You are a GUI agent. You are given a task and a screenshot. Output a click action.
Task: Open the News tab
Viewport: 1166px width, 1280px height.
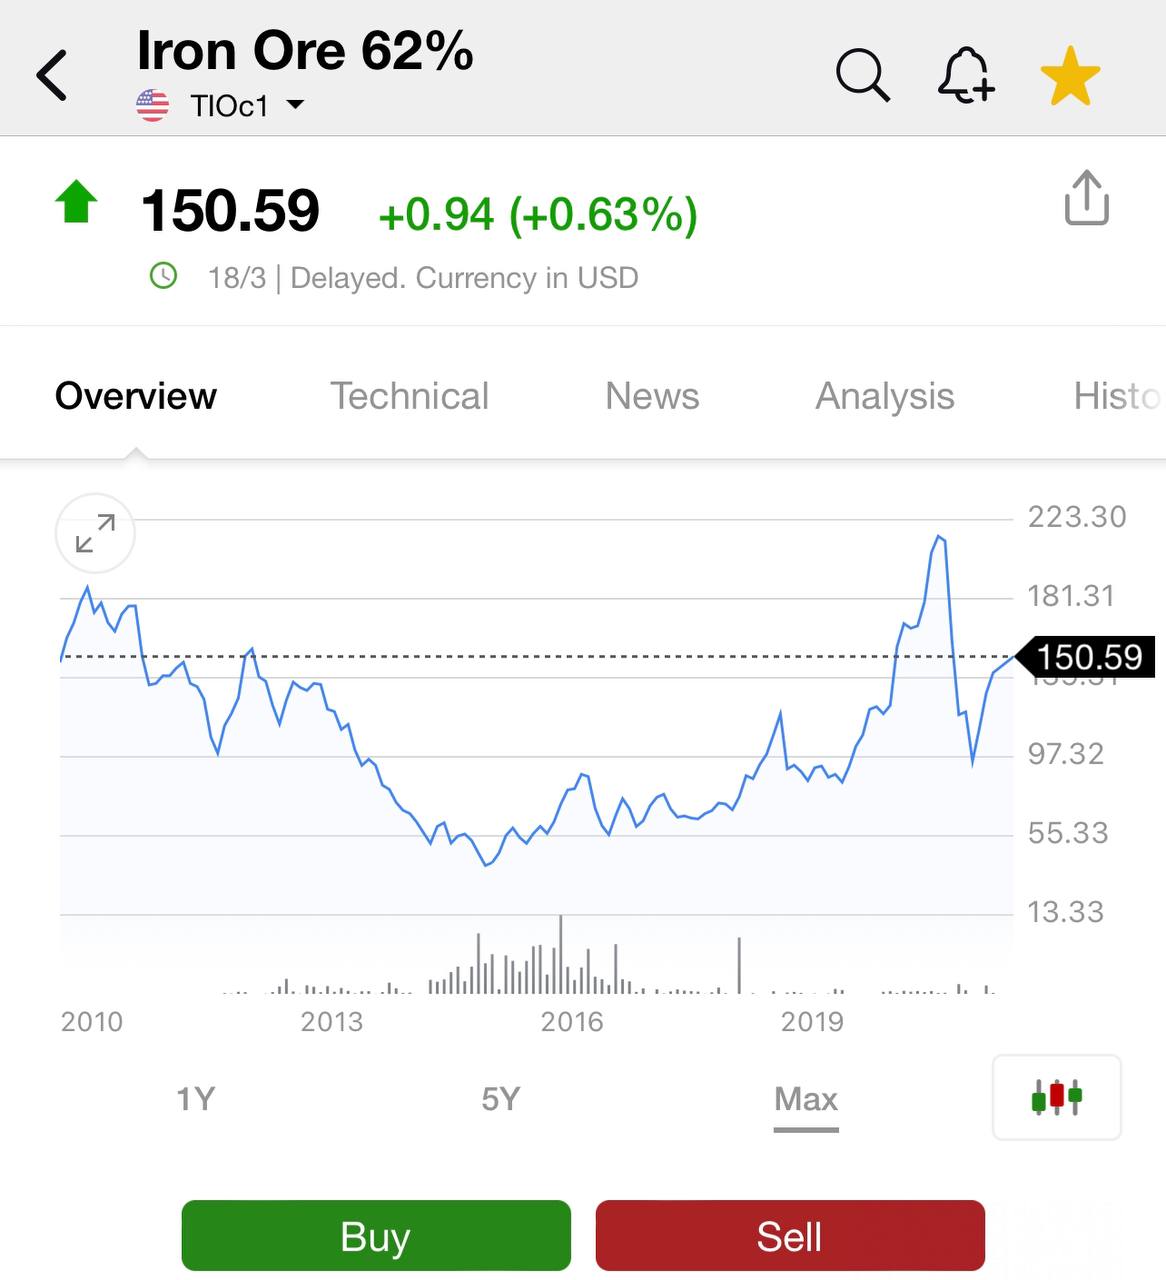click(652, 396)
